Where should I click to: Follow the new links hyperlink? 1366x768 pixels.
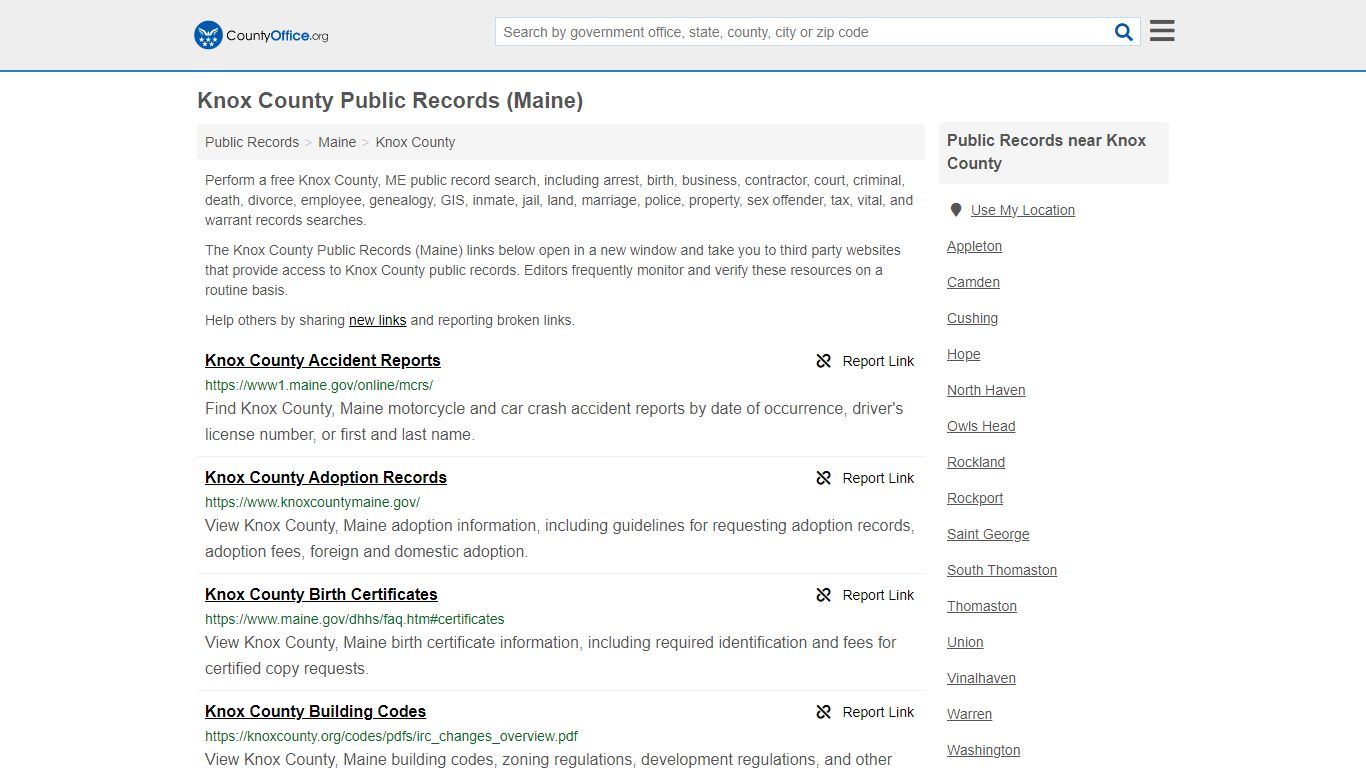pyautogui.click(x=377, y=320)
